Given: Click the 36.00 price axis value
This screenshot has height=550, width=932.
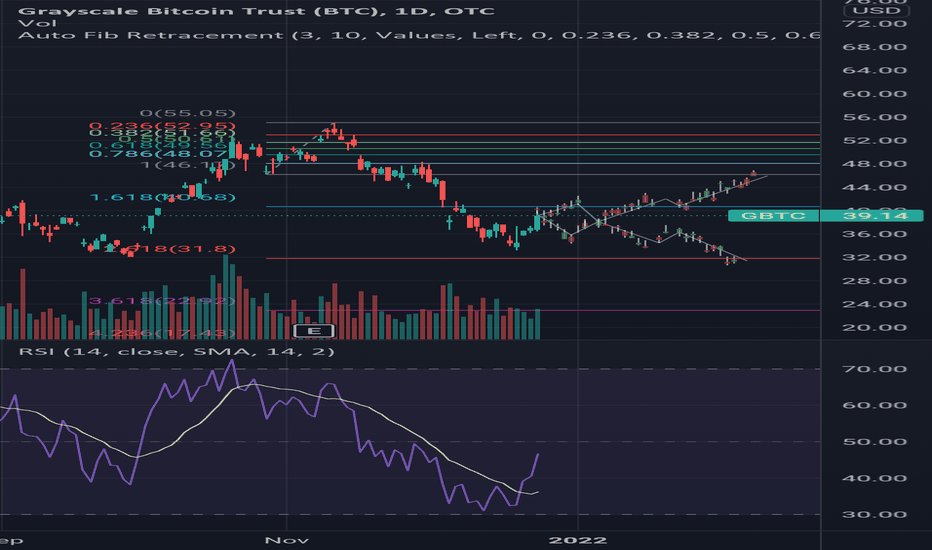Looking at the screenshot, I should pyautogui.click(x=875, y=234).
